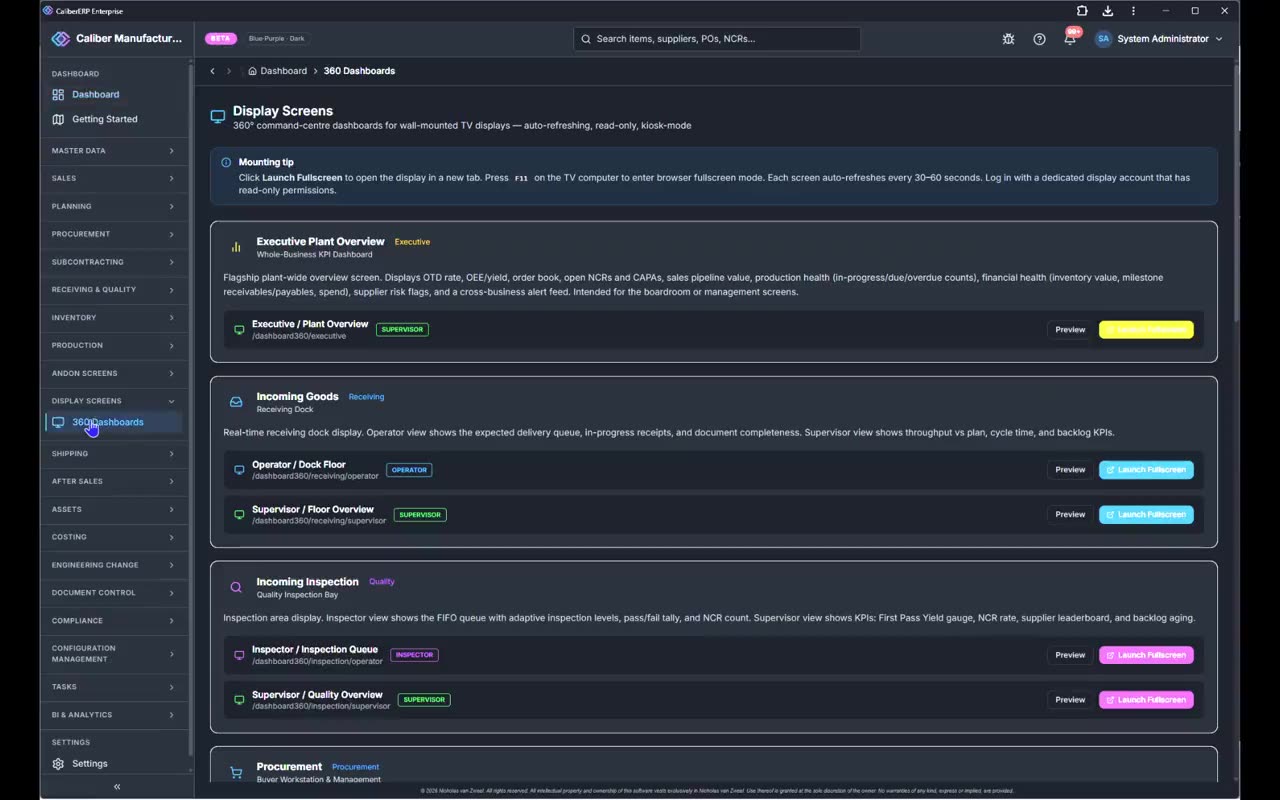Expand the Subcontracting section
Screen dimensions: 1280x800
(114, 262)
